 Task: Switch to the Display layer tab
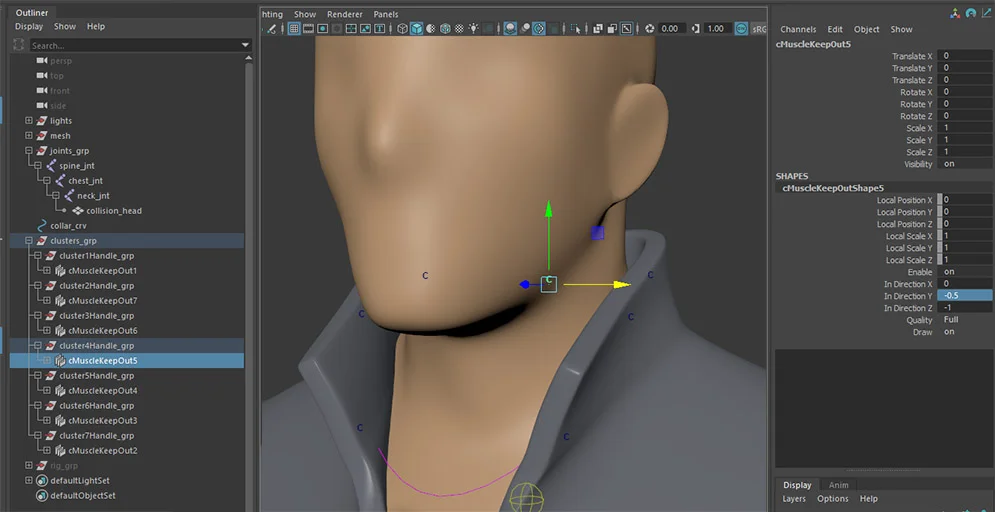(797, 485)
